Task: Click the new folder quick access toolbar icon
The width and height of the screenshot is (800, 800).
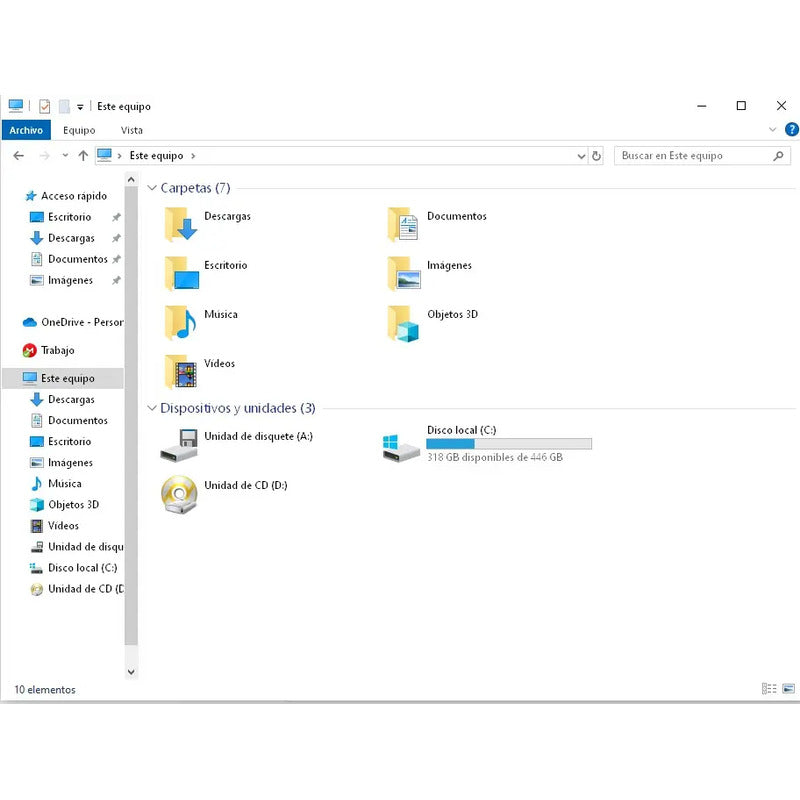Action: point(64,106)
